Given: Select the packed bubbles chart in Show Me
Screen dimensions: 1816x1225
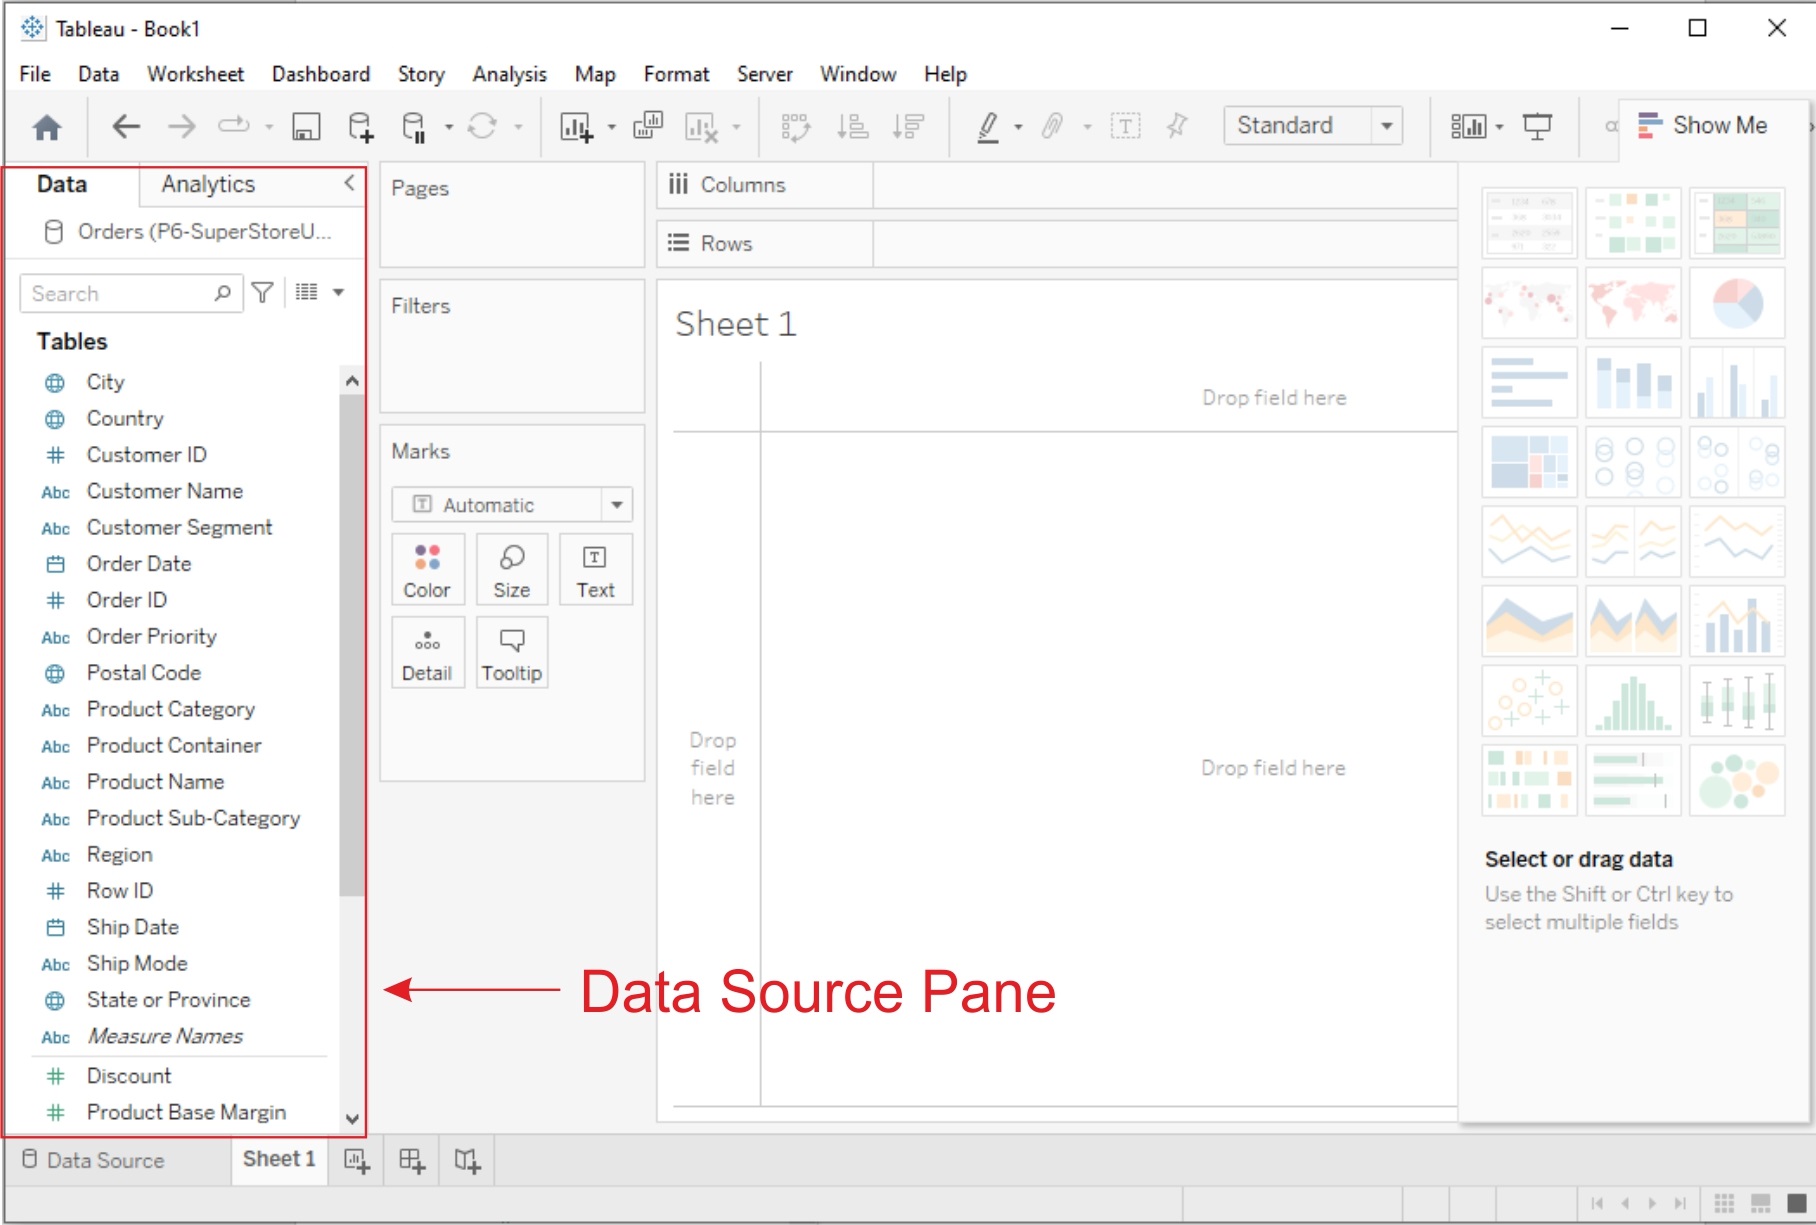Looking at the screenshot, I should (1737, 780).
